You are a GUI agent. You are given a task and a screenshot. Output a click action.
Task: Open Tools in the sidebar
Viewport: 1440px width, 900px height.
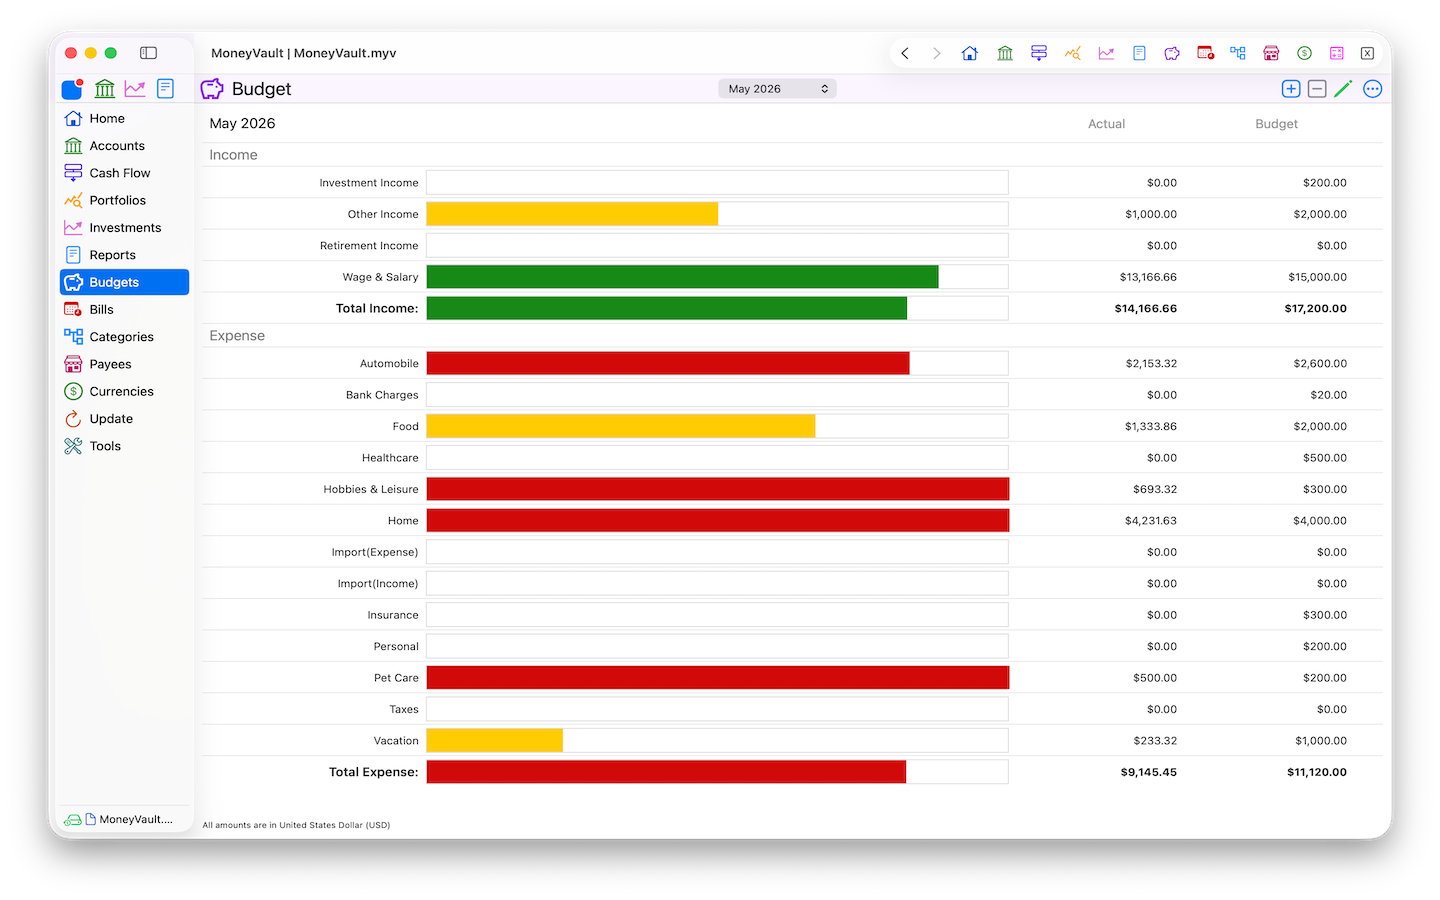pyautogui.click(x=124, y=446)
